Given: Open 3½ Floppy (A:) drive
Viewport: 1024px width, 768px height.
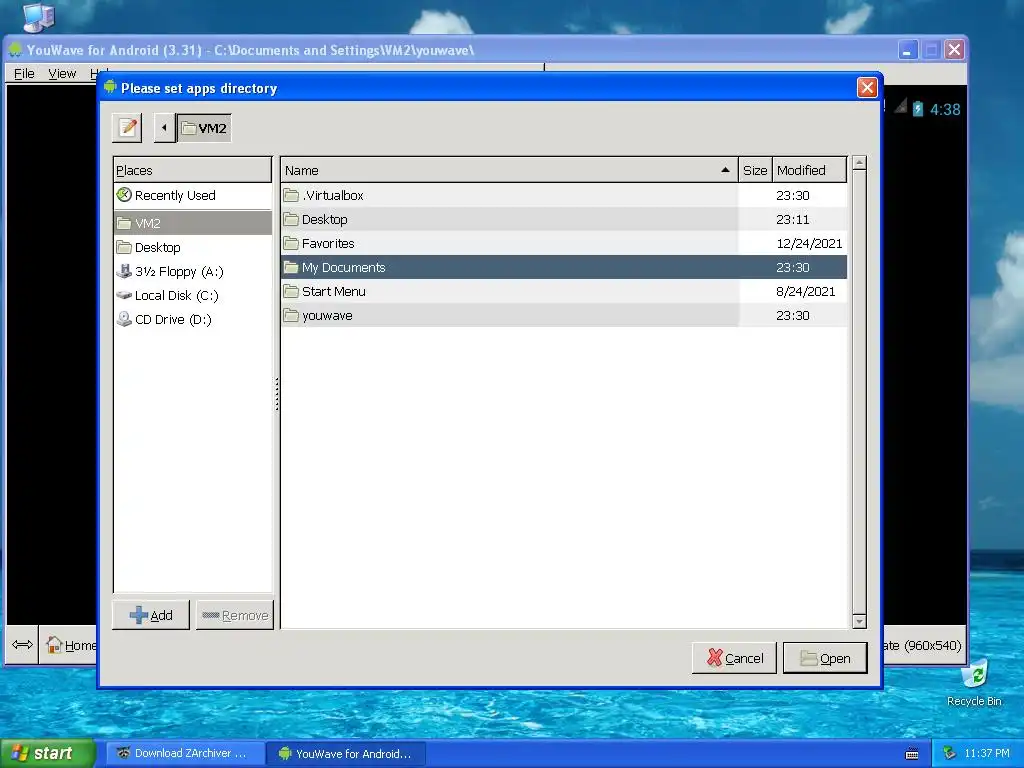Looking at the screenshot, I should pos(192,272).
